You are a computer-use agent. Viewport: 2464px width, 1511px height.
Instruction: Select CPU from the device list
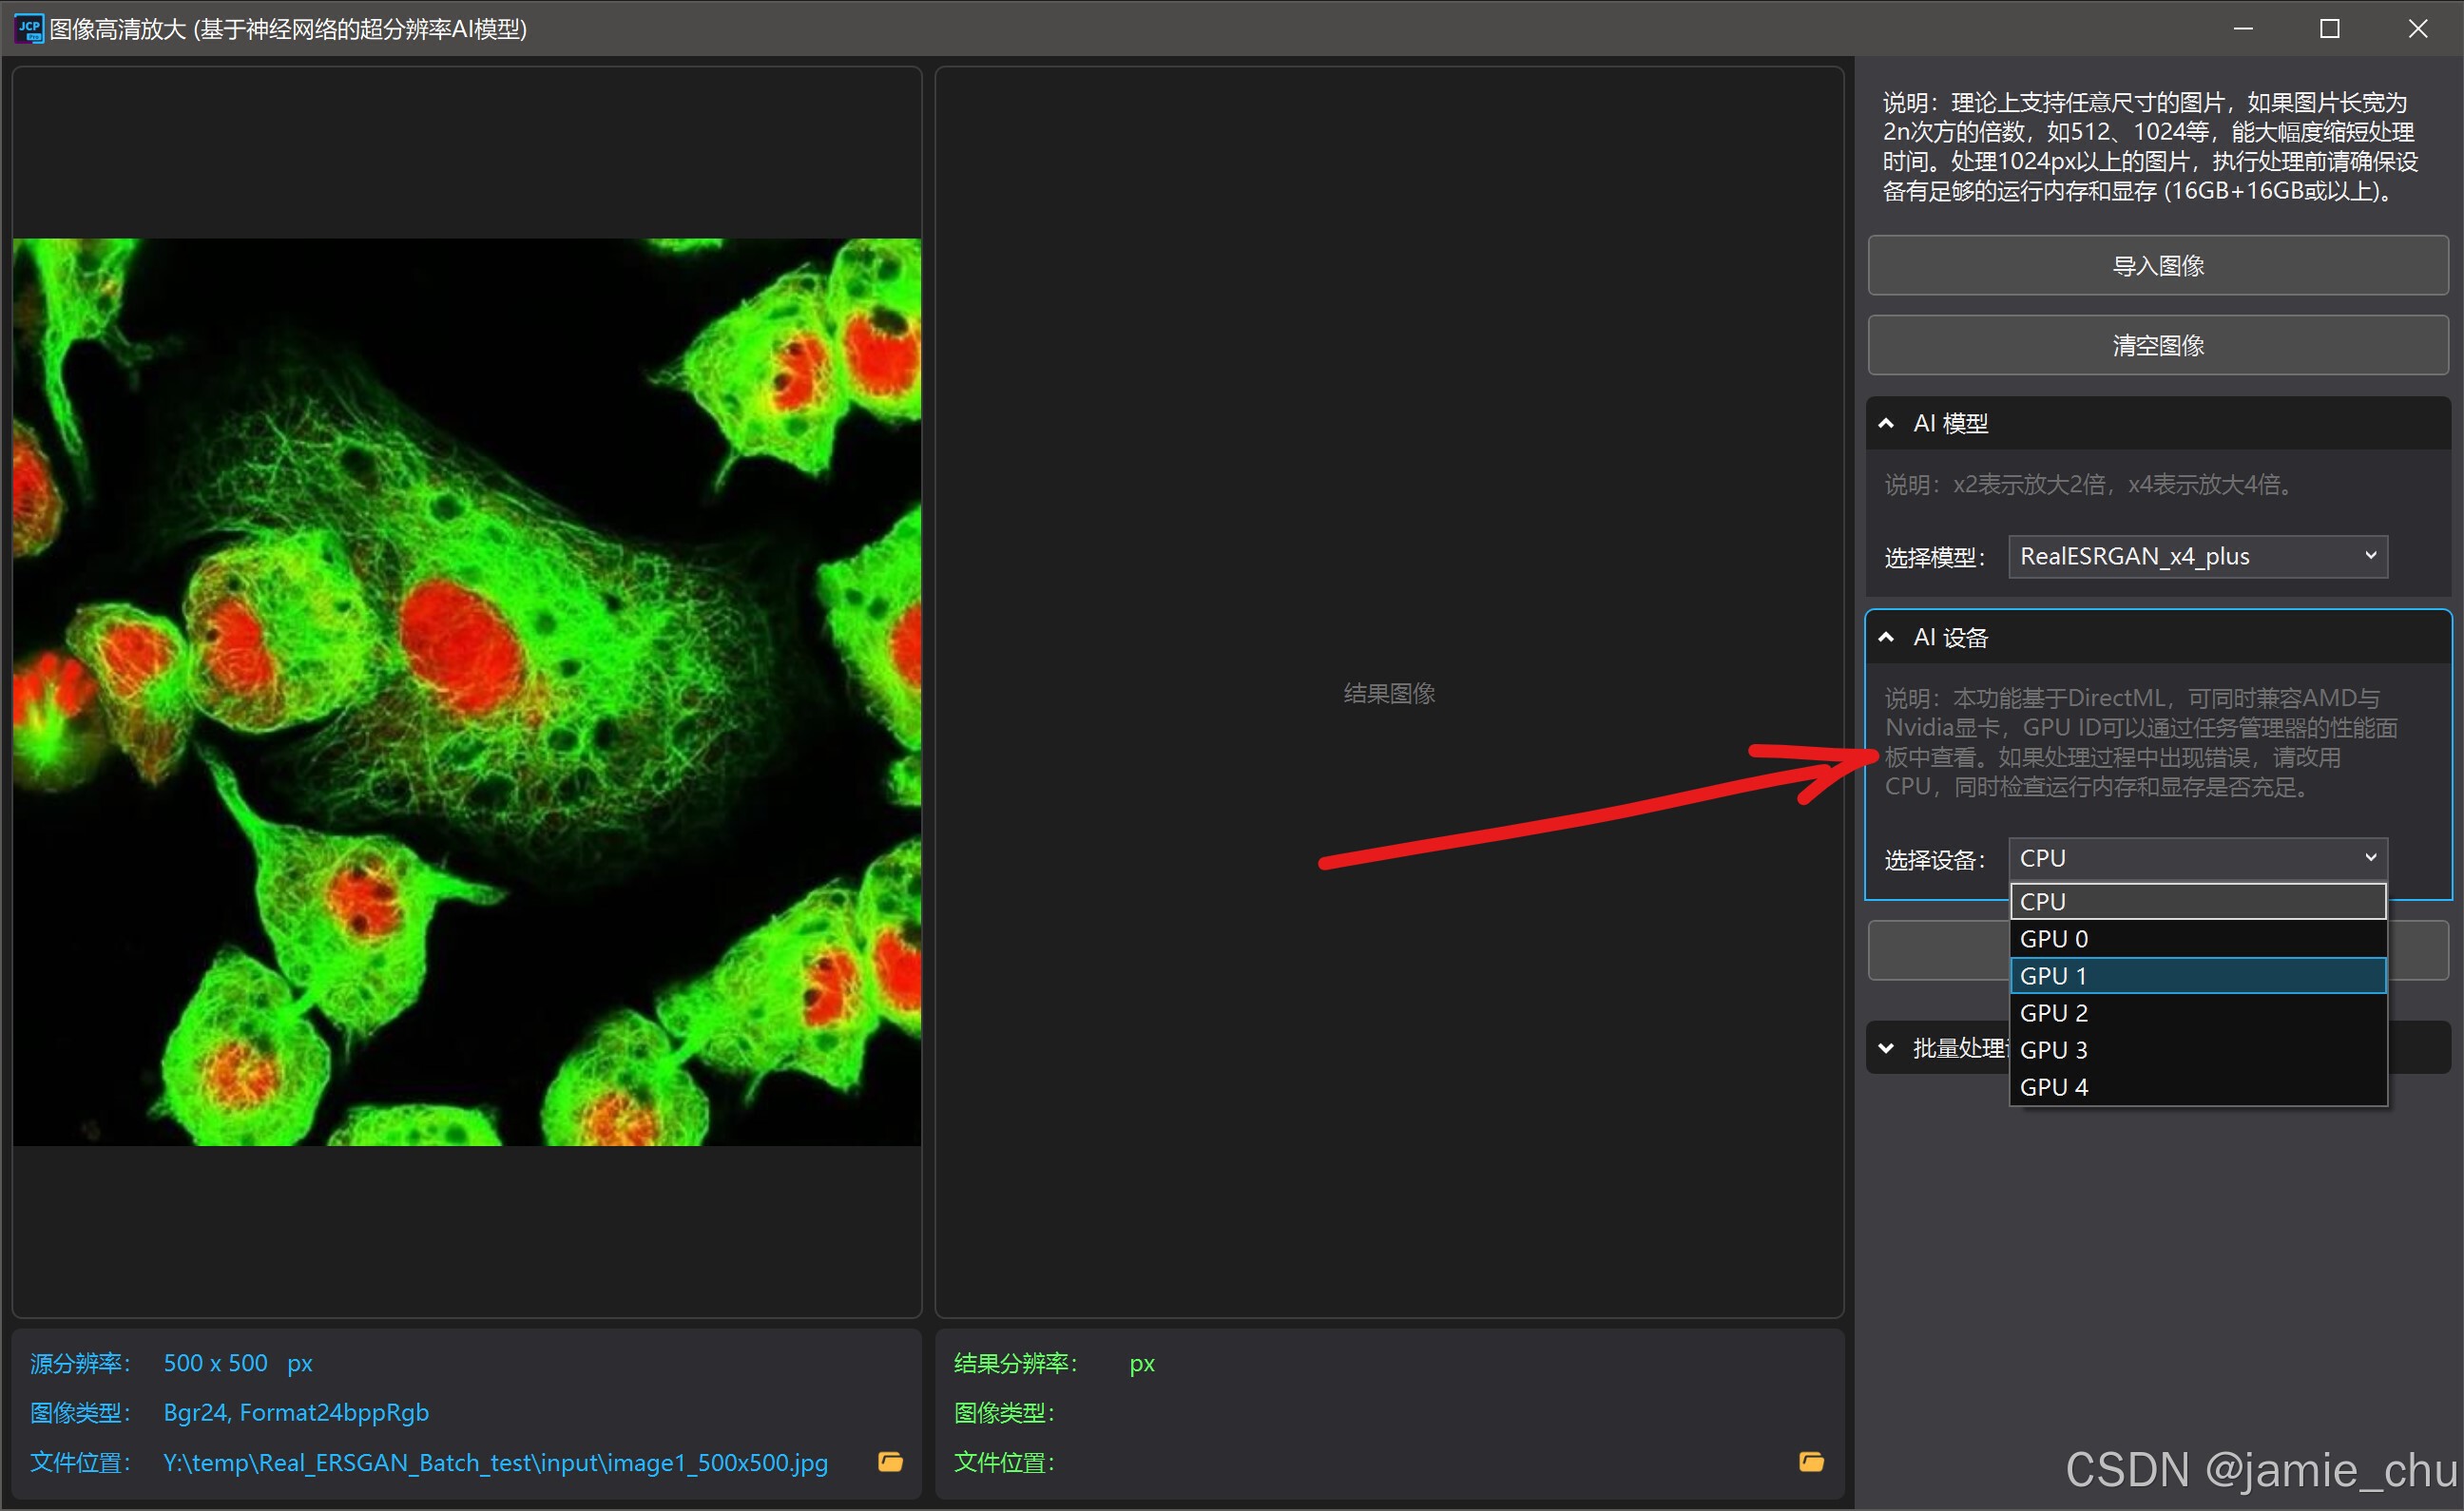click(2197, 901)
